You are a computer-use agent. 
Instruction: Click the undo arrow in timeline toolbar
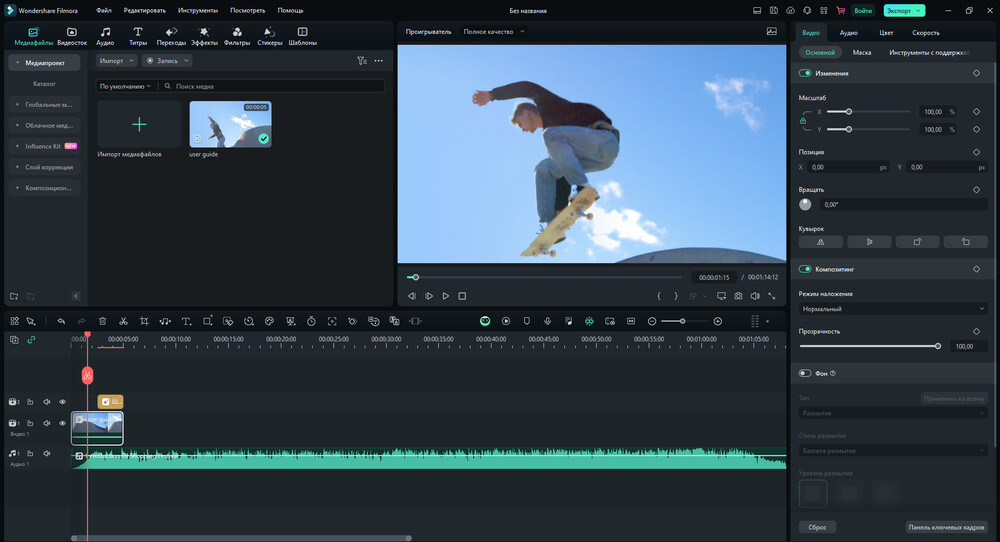tap(61, 321)
